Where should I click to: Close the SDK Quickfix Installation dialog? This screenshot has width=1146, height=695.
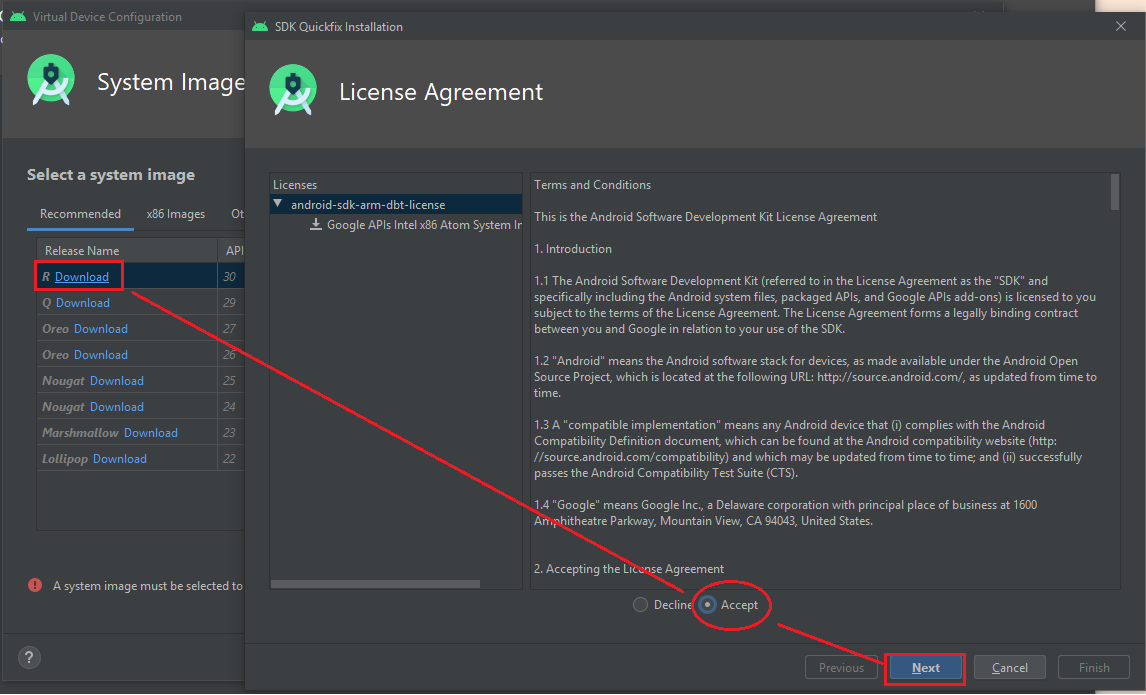pos(1120,26)
